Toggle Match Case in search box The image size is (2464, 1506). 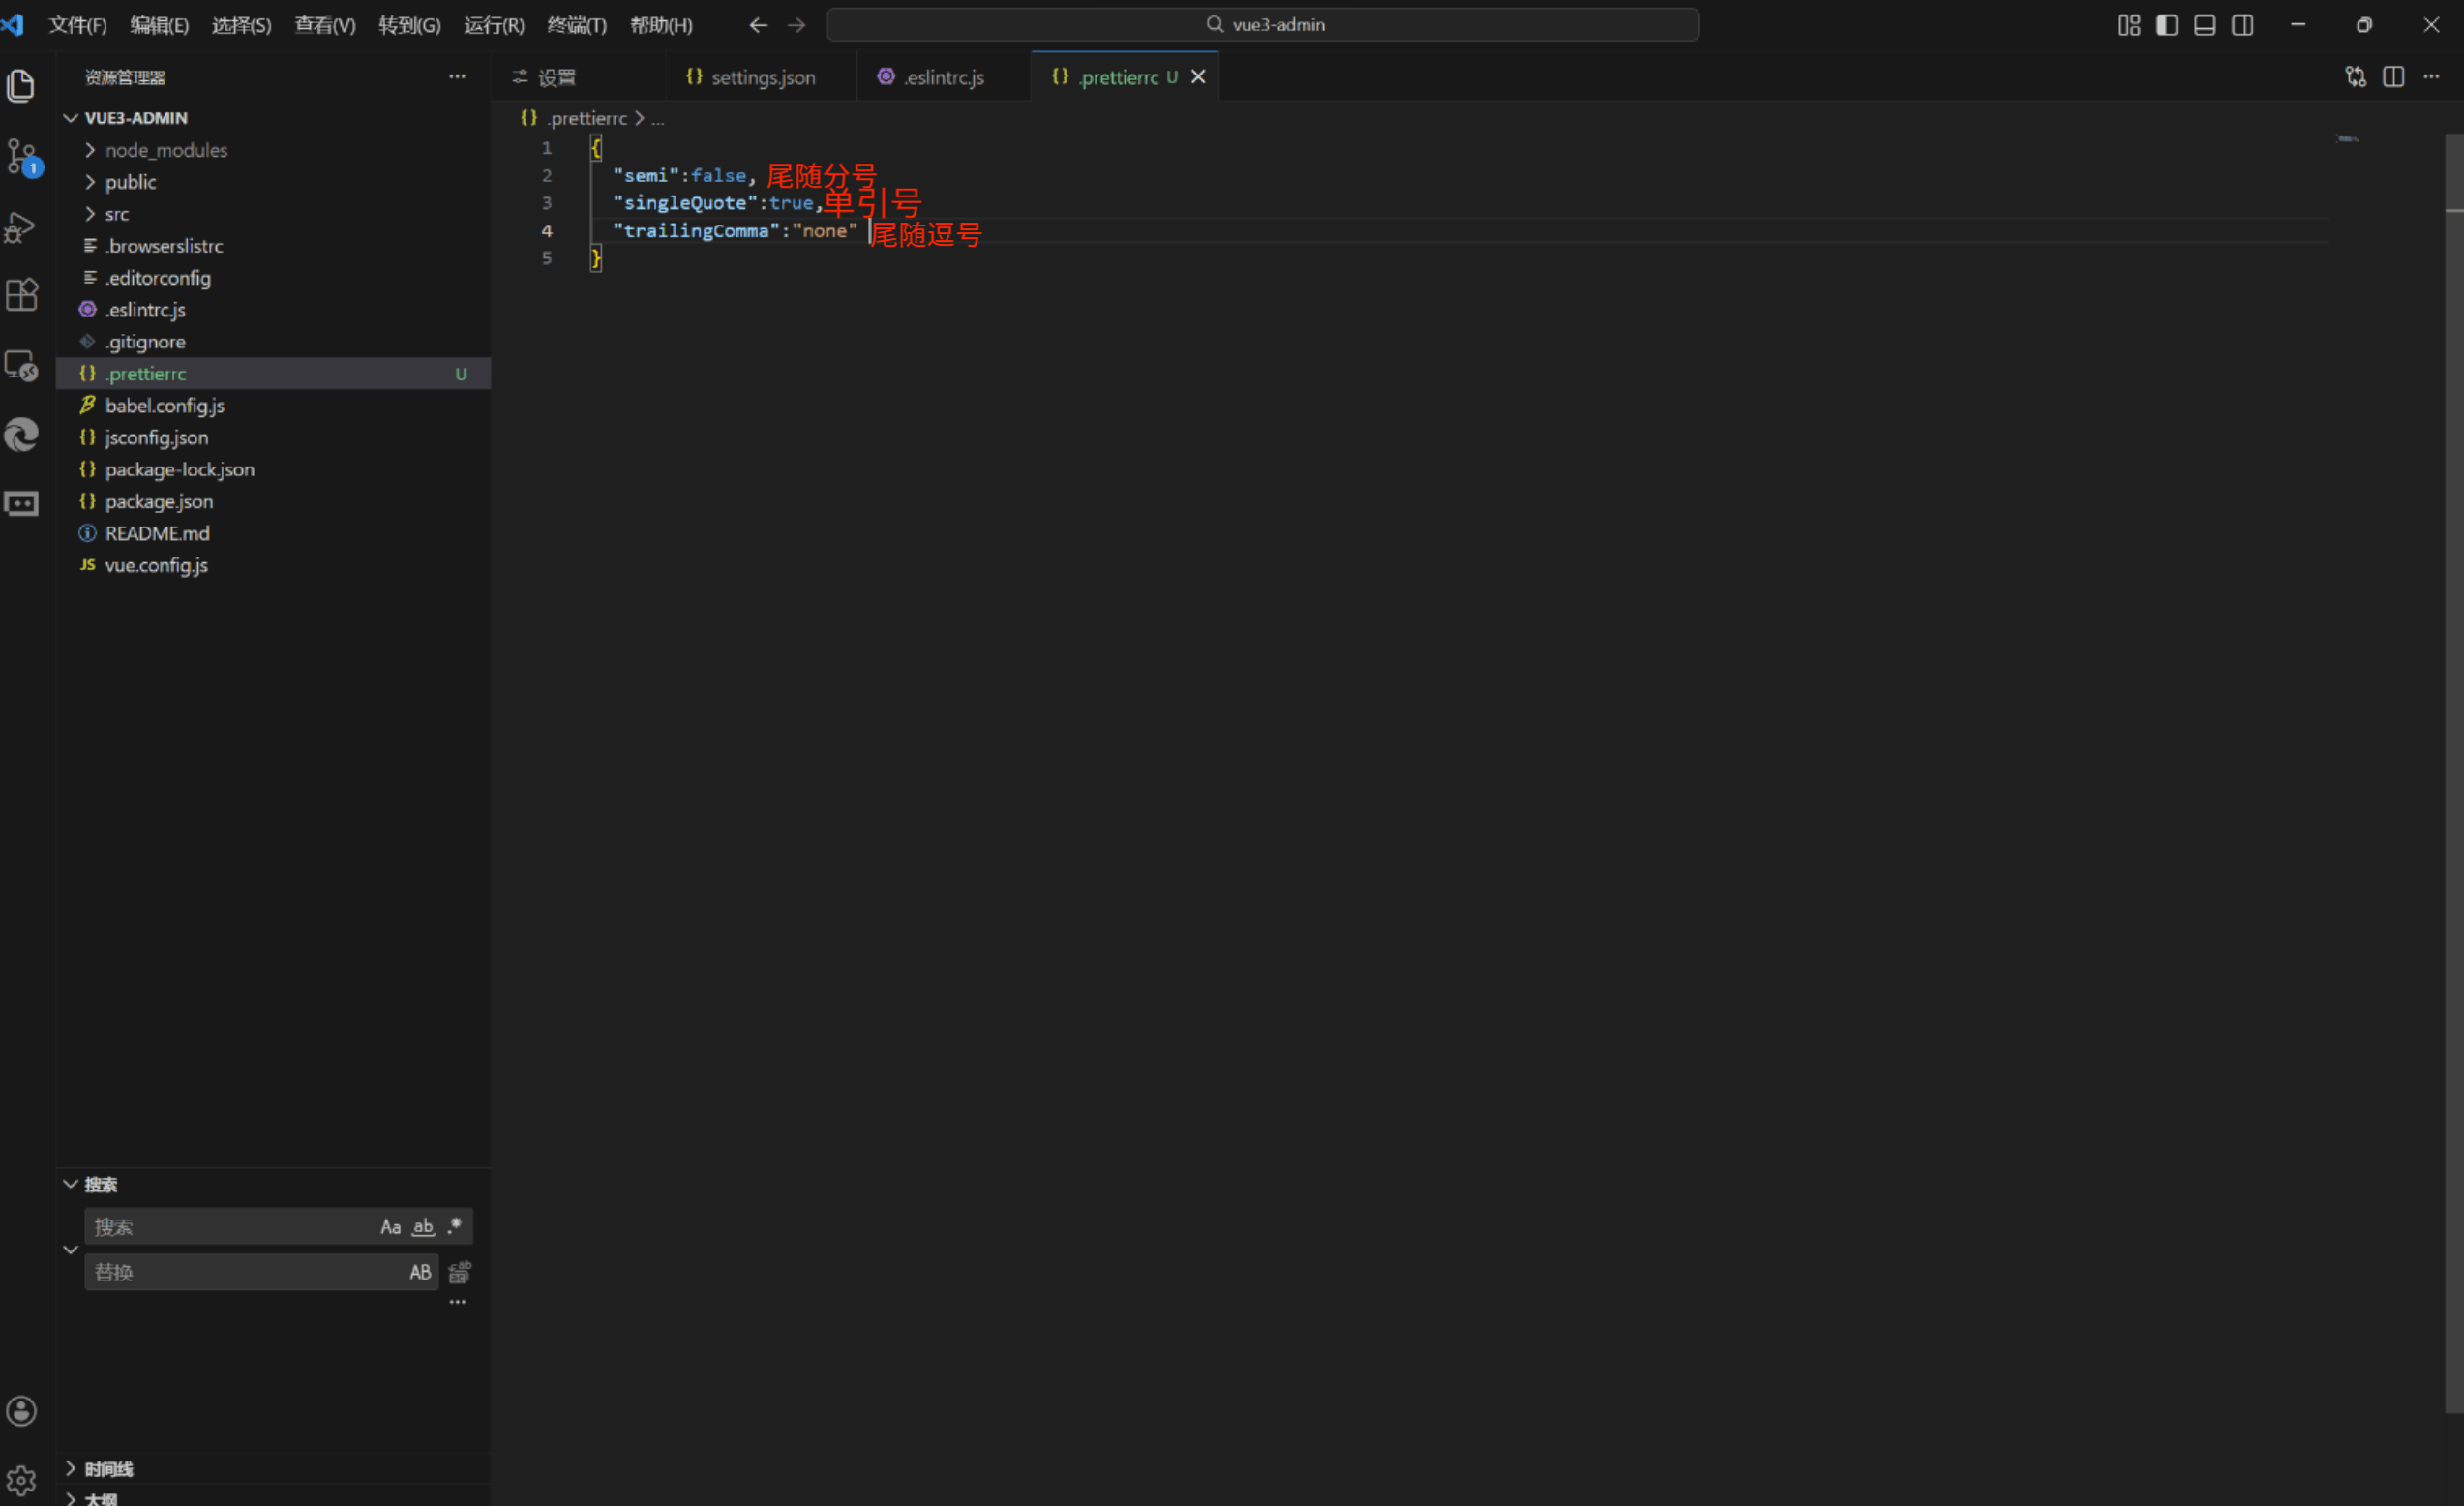(x=390, y=1226)
